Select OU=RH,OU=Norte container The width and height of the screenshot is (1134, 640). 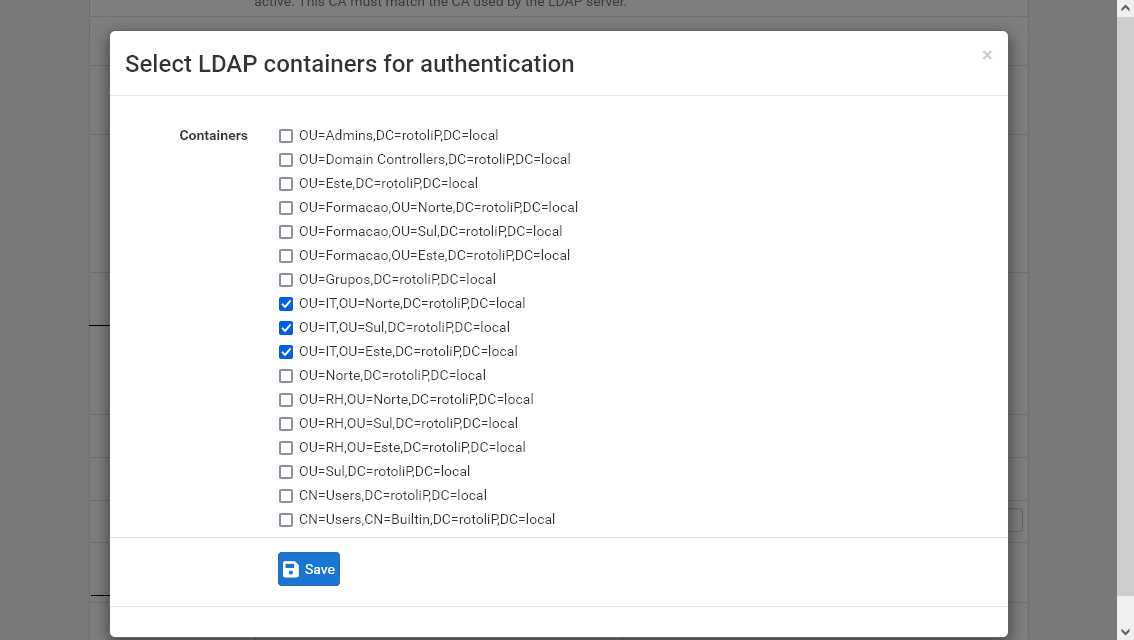pyautogui.click(x=285, y=399)
